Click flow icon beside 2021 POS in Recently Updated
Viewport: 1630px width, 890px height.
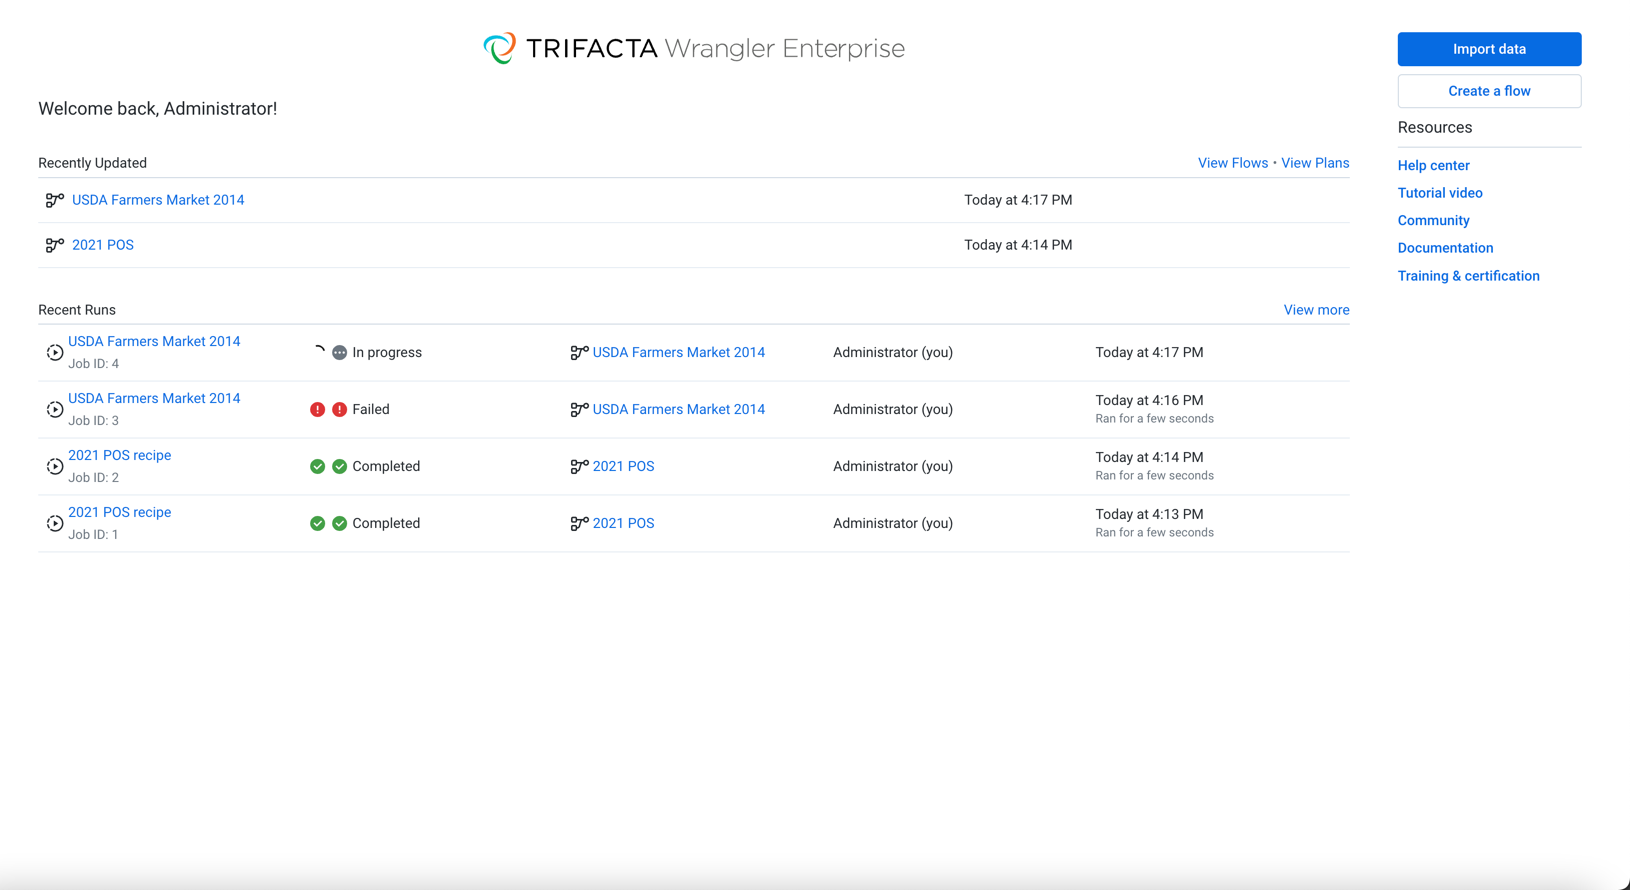pyautogui.click(x=55, y=245)
